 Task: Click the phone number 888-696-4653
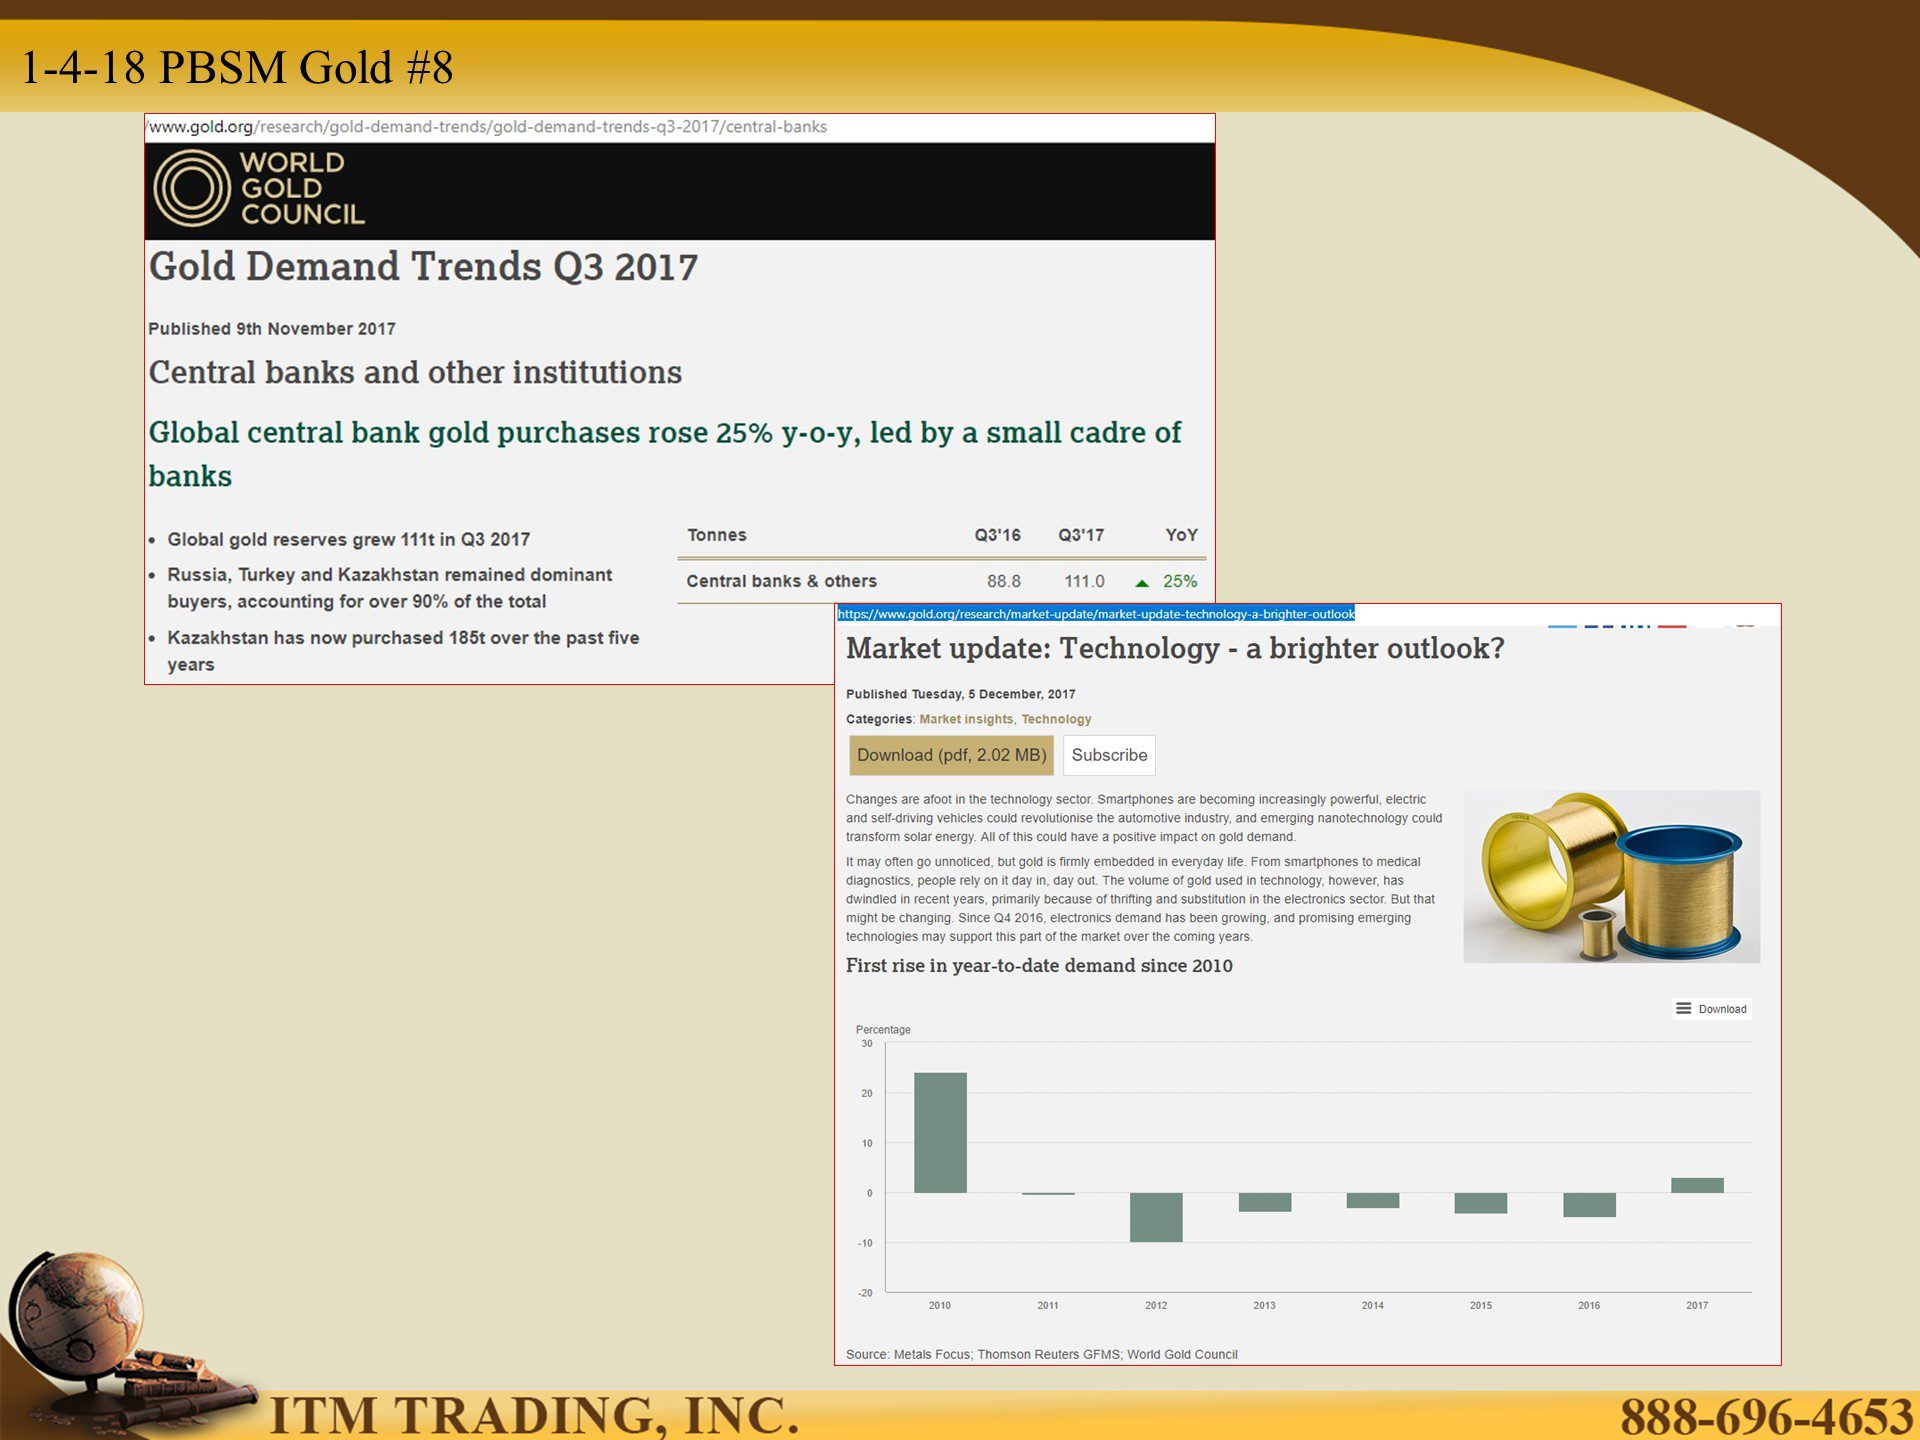pos(1767,1416)
